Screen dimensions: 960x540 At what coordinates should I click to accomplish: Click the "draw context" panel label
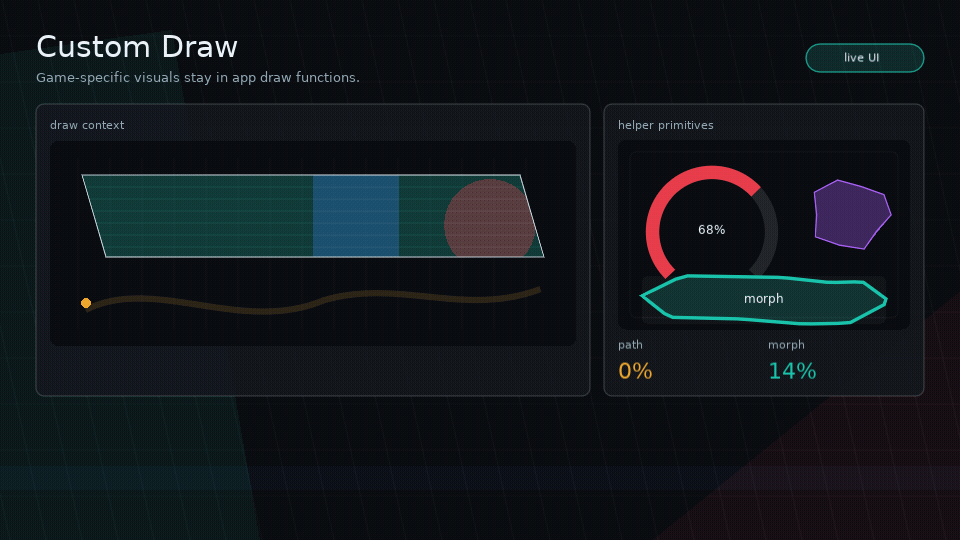pyautogui.click(x=87, y=125)
